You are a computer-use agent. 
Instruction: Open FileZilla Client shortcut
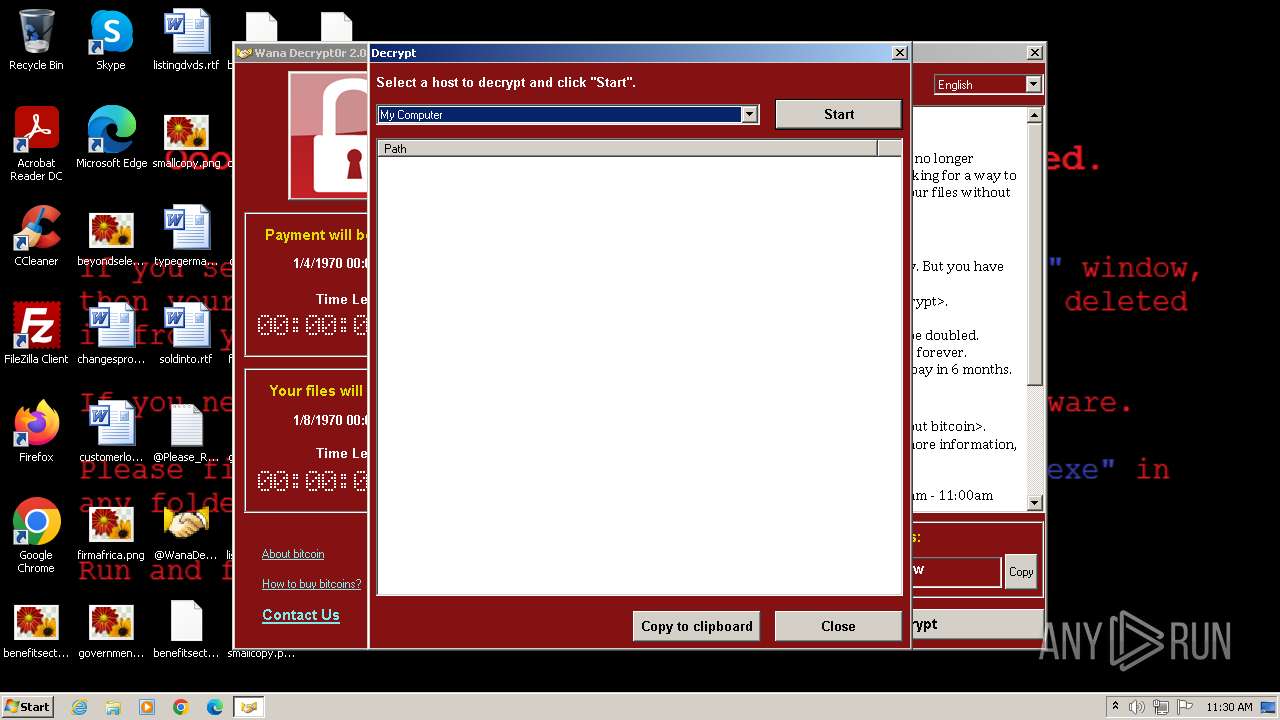pyautogui.click(x=36, y=334)
